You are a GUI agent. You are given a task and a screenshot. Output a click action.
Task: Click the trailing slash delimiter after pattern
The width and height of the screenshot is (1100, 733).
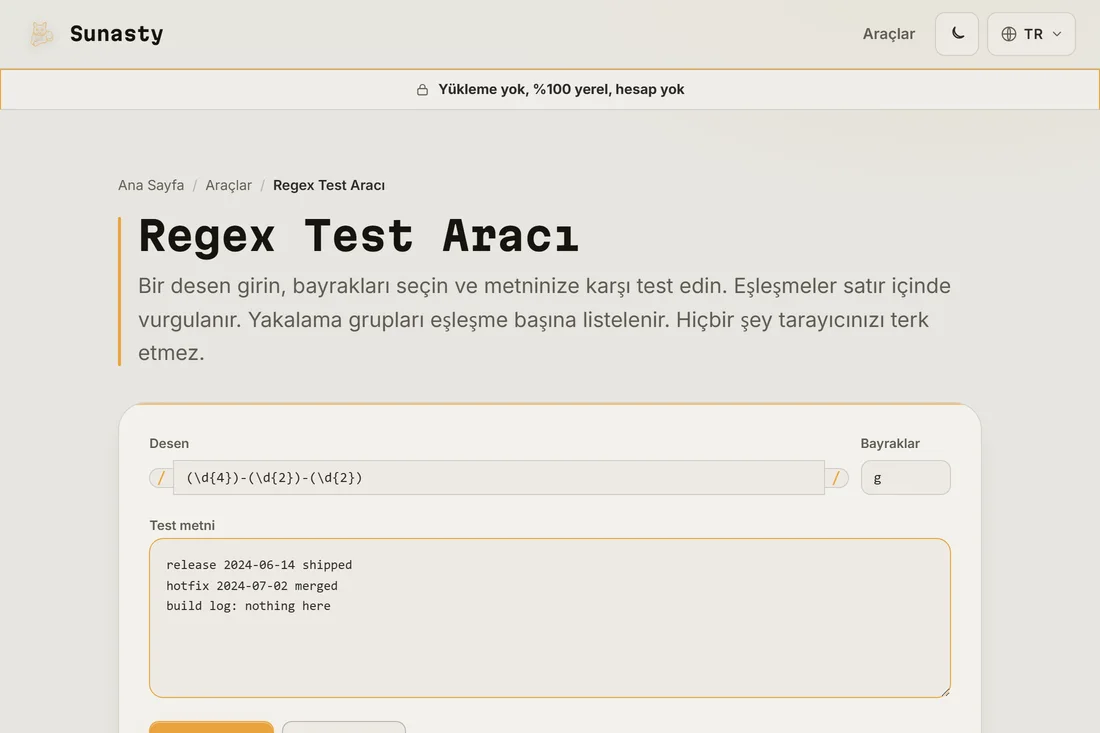836,478
